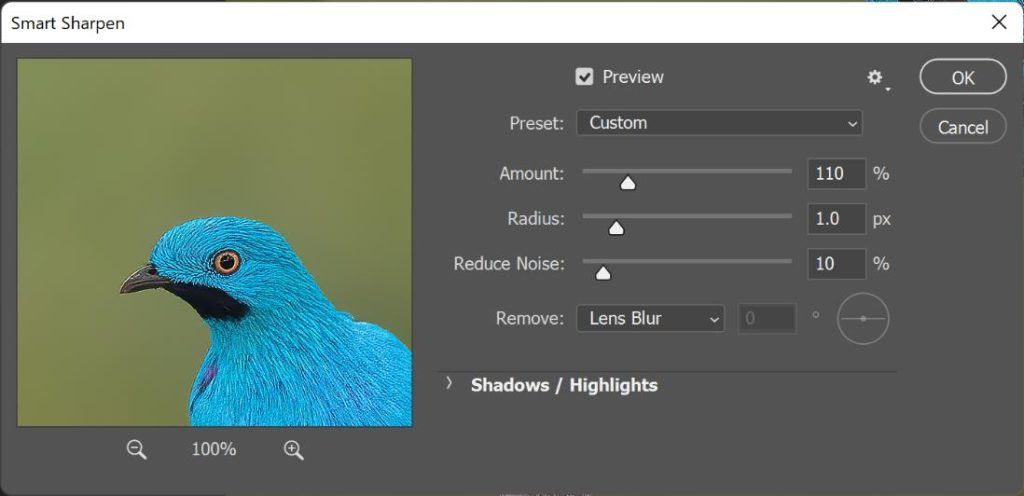Image resolution: width=1024 pixels, height=496 pixels.
Task: Click the Reduce Noise value field
Action: point(837,264)
